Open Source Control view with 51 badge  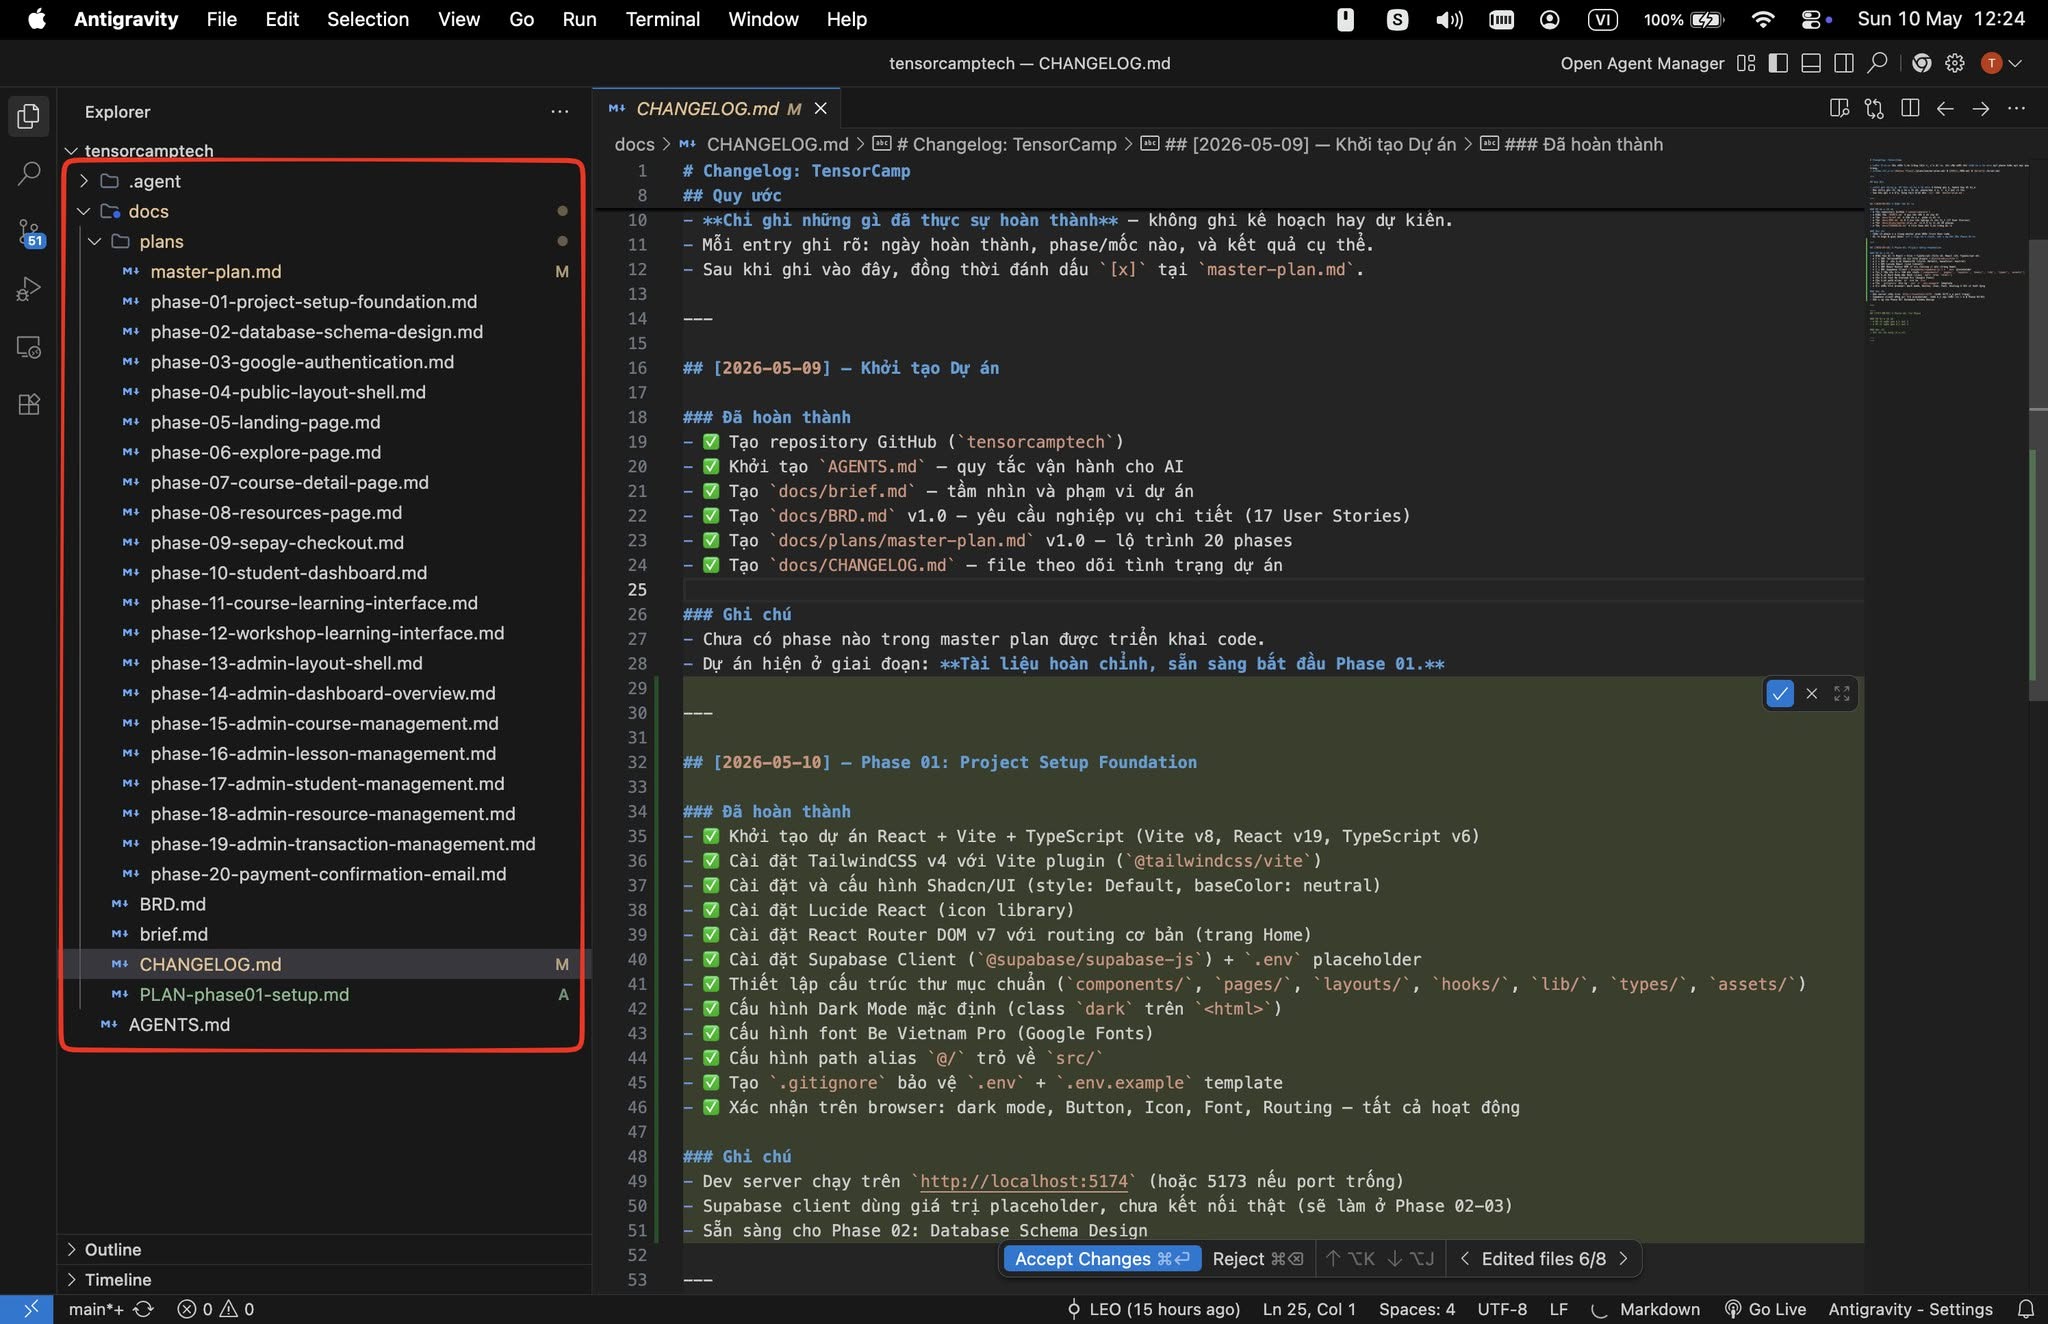[29, 233]
